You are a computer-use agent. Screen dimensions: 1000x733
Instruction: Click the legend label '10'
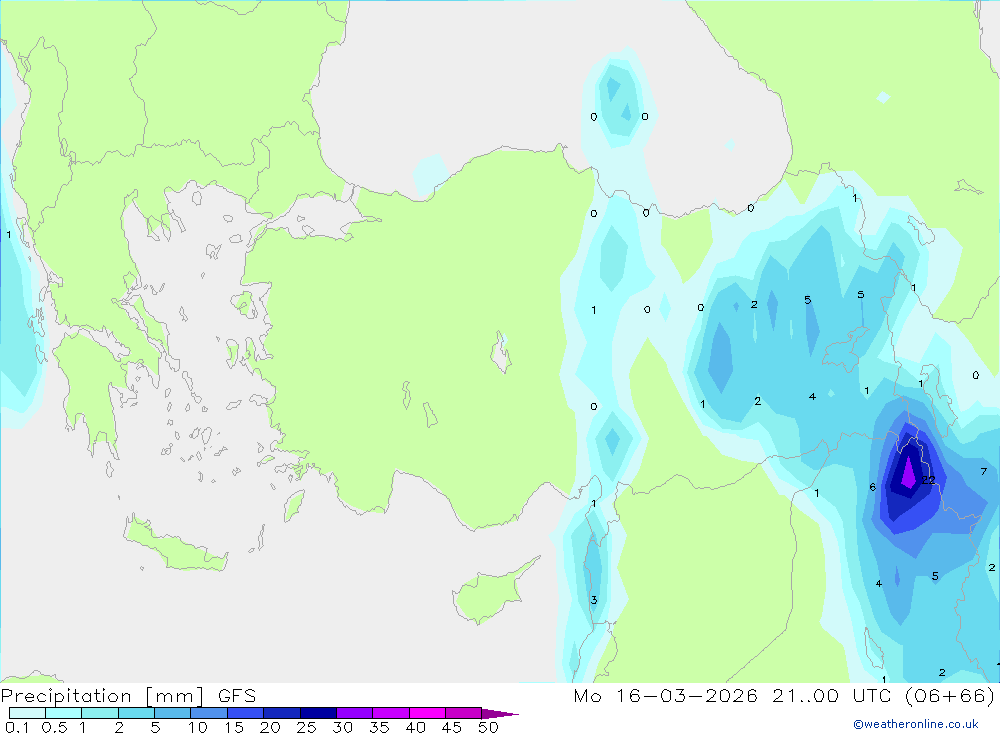point(198,727)
